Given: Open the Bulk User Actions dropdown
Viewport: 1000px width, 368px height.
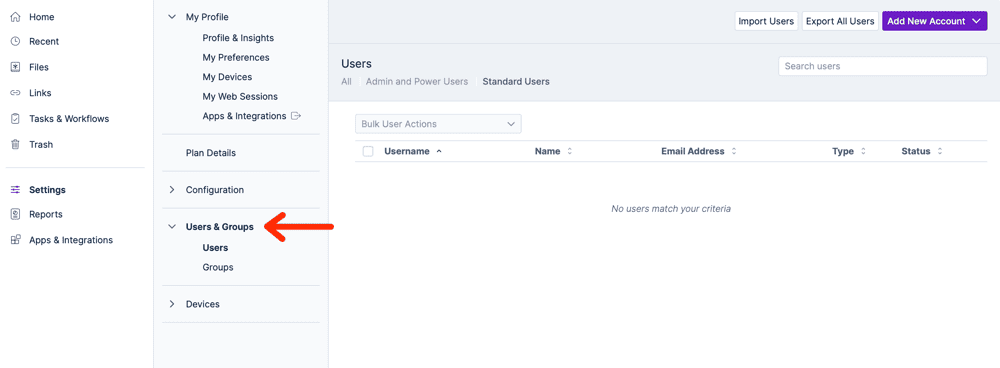Looking at the screenshot, I should click(438, 124).
